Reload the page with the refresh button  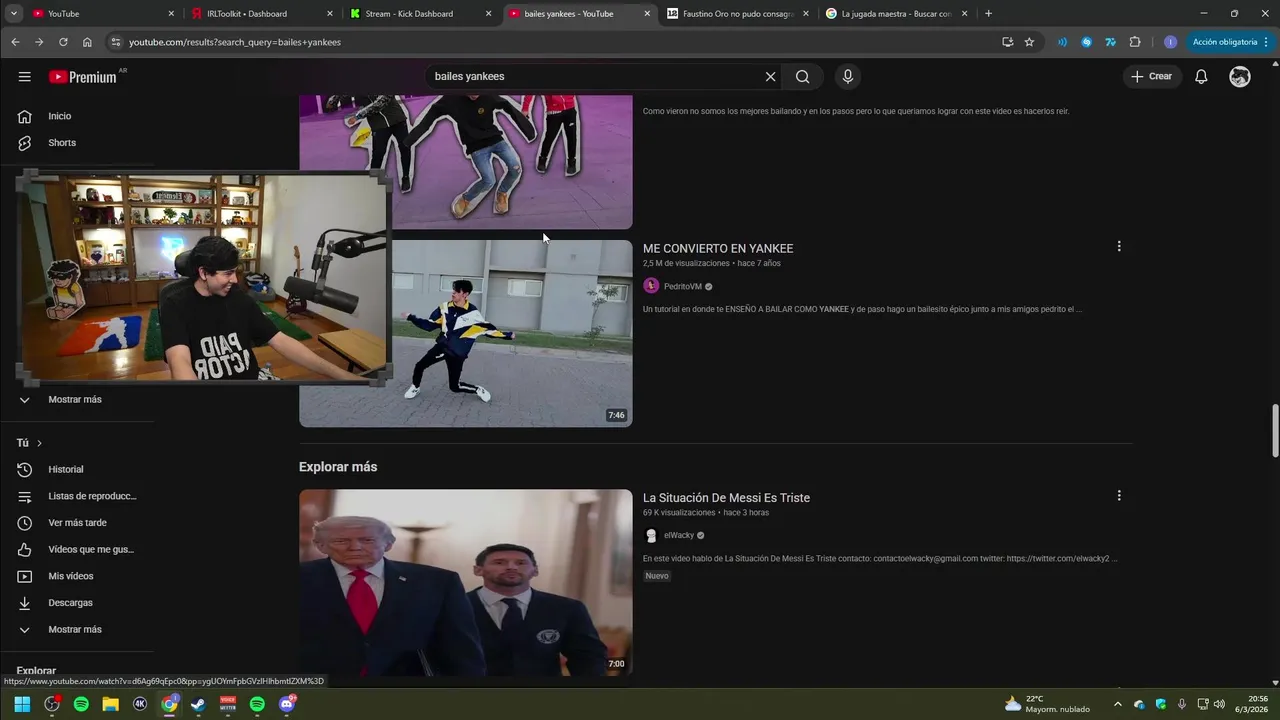[63, 42]
